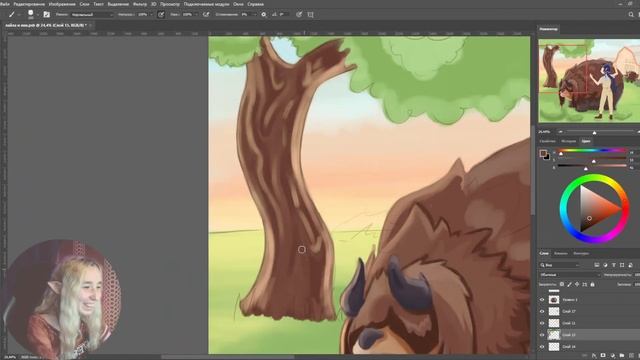Viewport: 640px width, 360px height.
Task: Lock layer position icon
Action: click(577, 284)
